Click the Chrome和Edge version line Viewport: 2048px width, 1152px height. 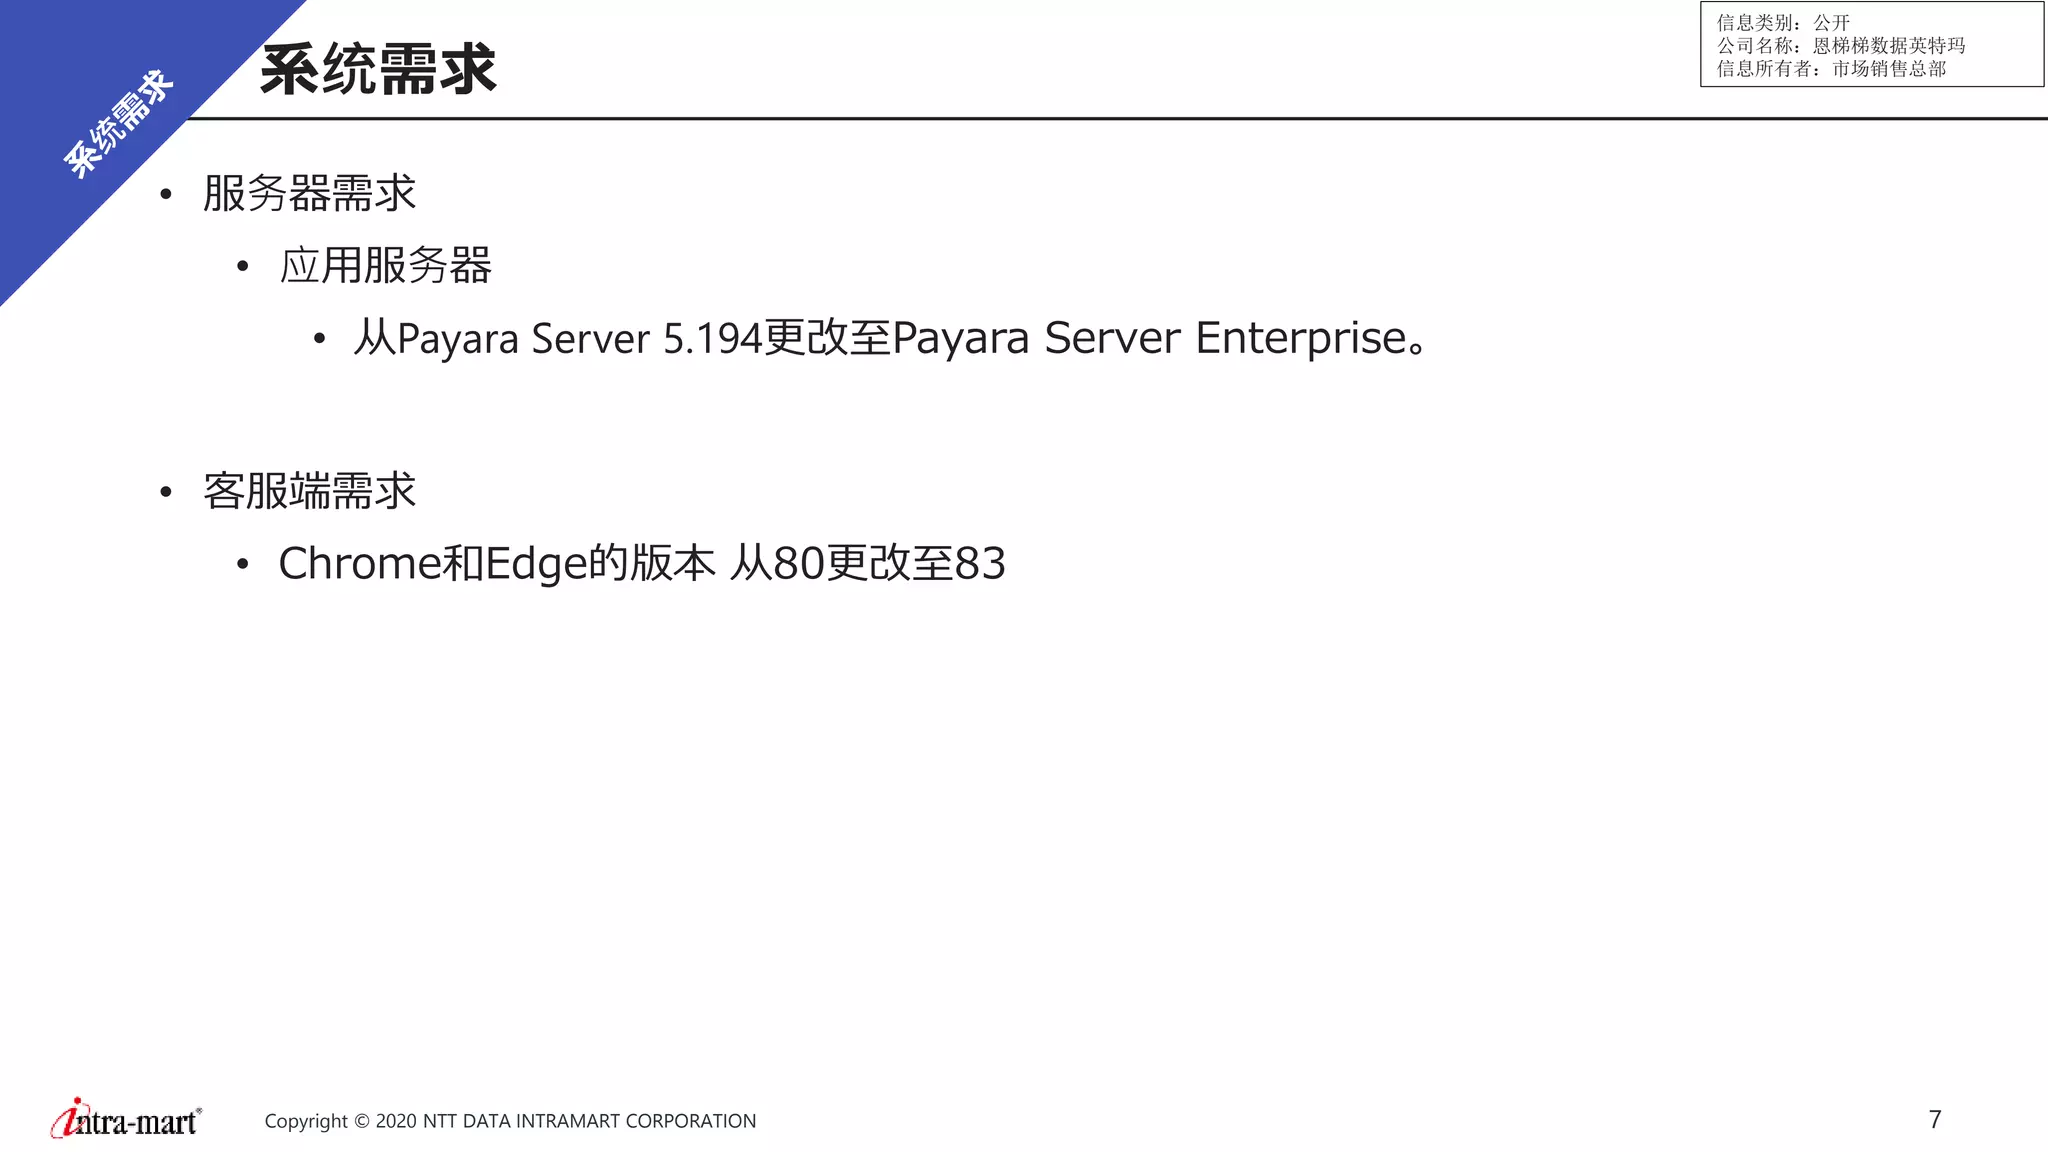[642, 563]
